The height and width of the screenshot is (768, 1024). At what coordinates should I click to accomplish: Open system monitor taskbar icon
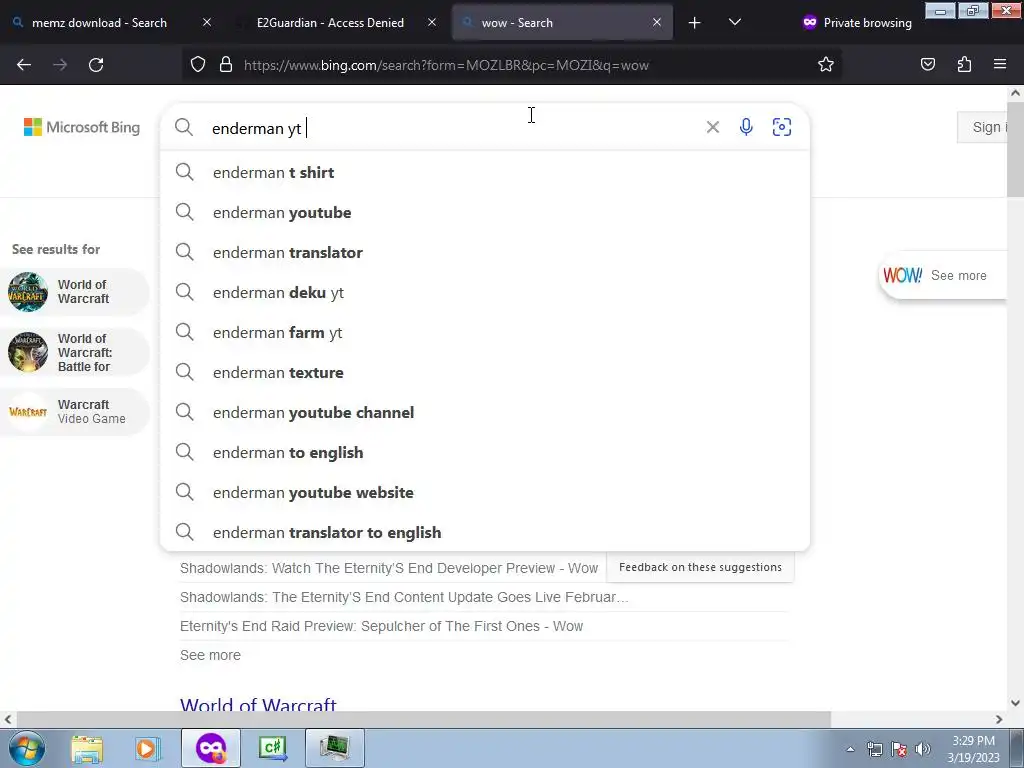[x=335, y=748]
